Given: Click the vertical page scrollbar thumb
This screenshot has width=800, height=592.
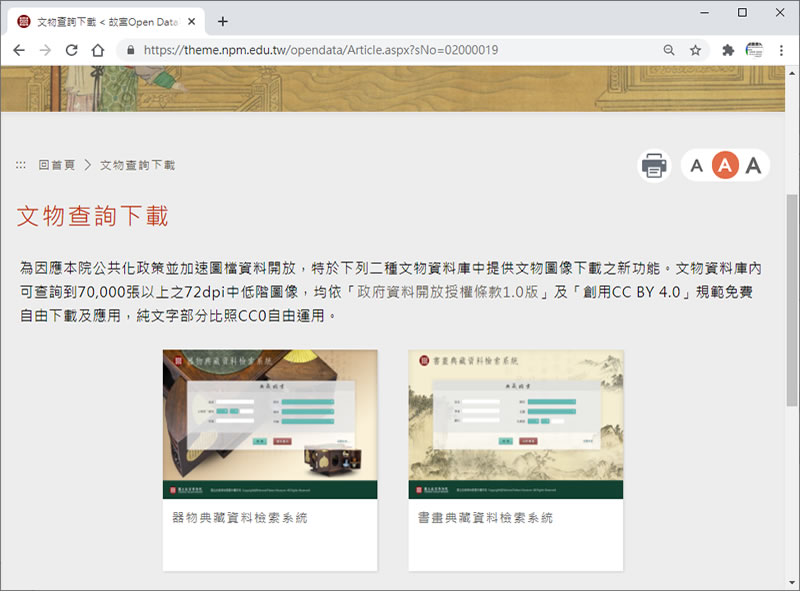Looking at the screenshot, I should point(792,300).
